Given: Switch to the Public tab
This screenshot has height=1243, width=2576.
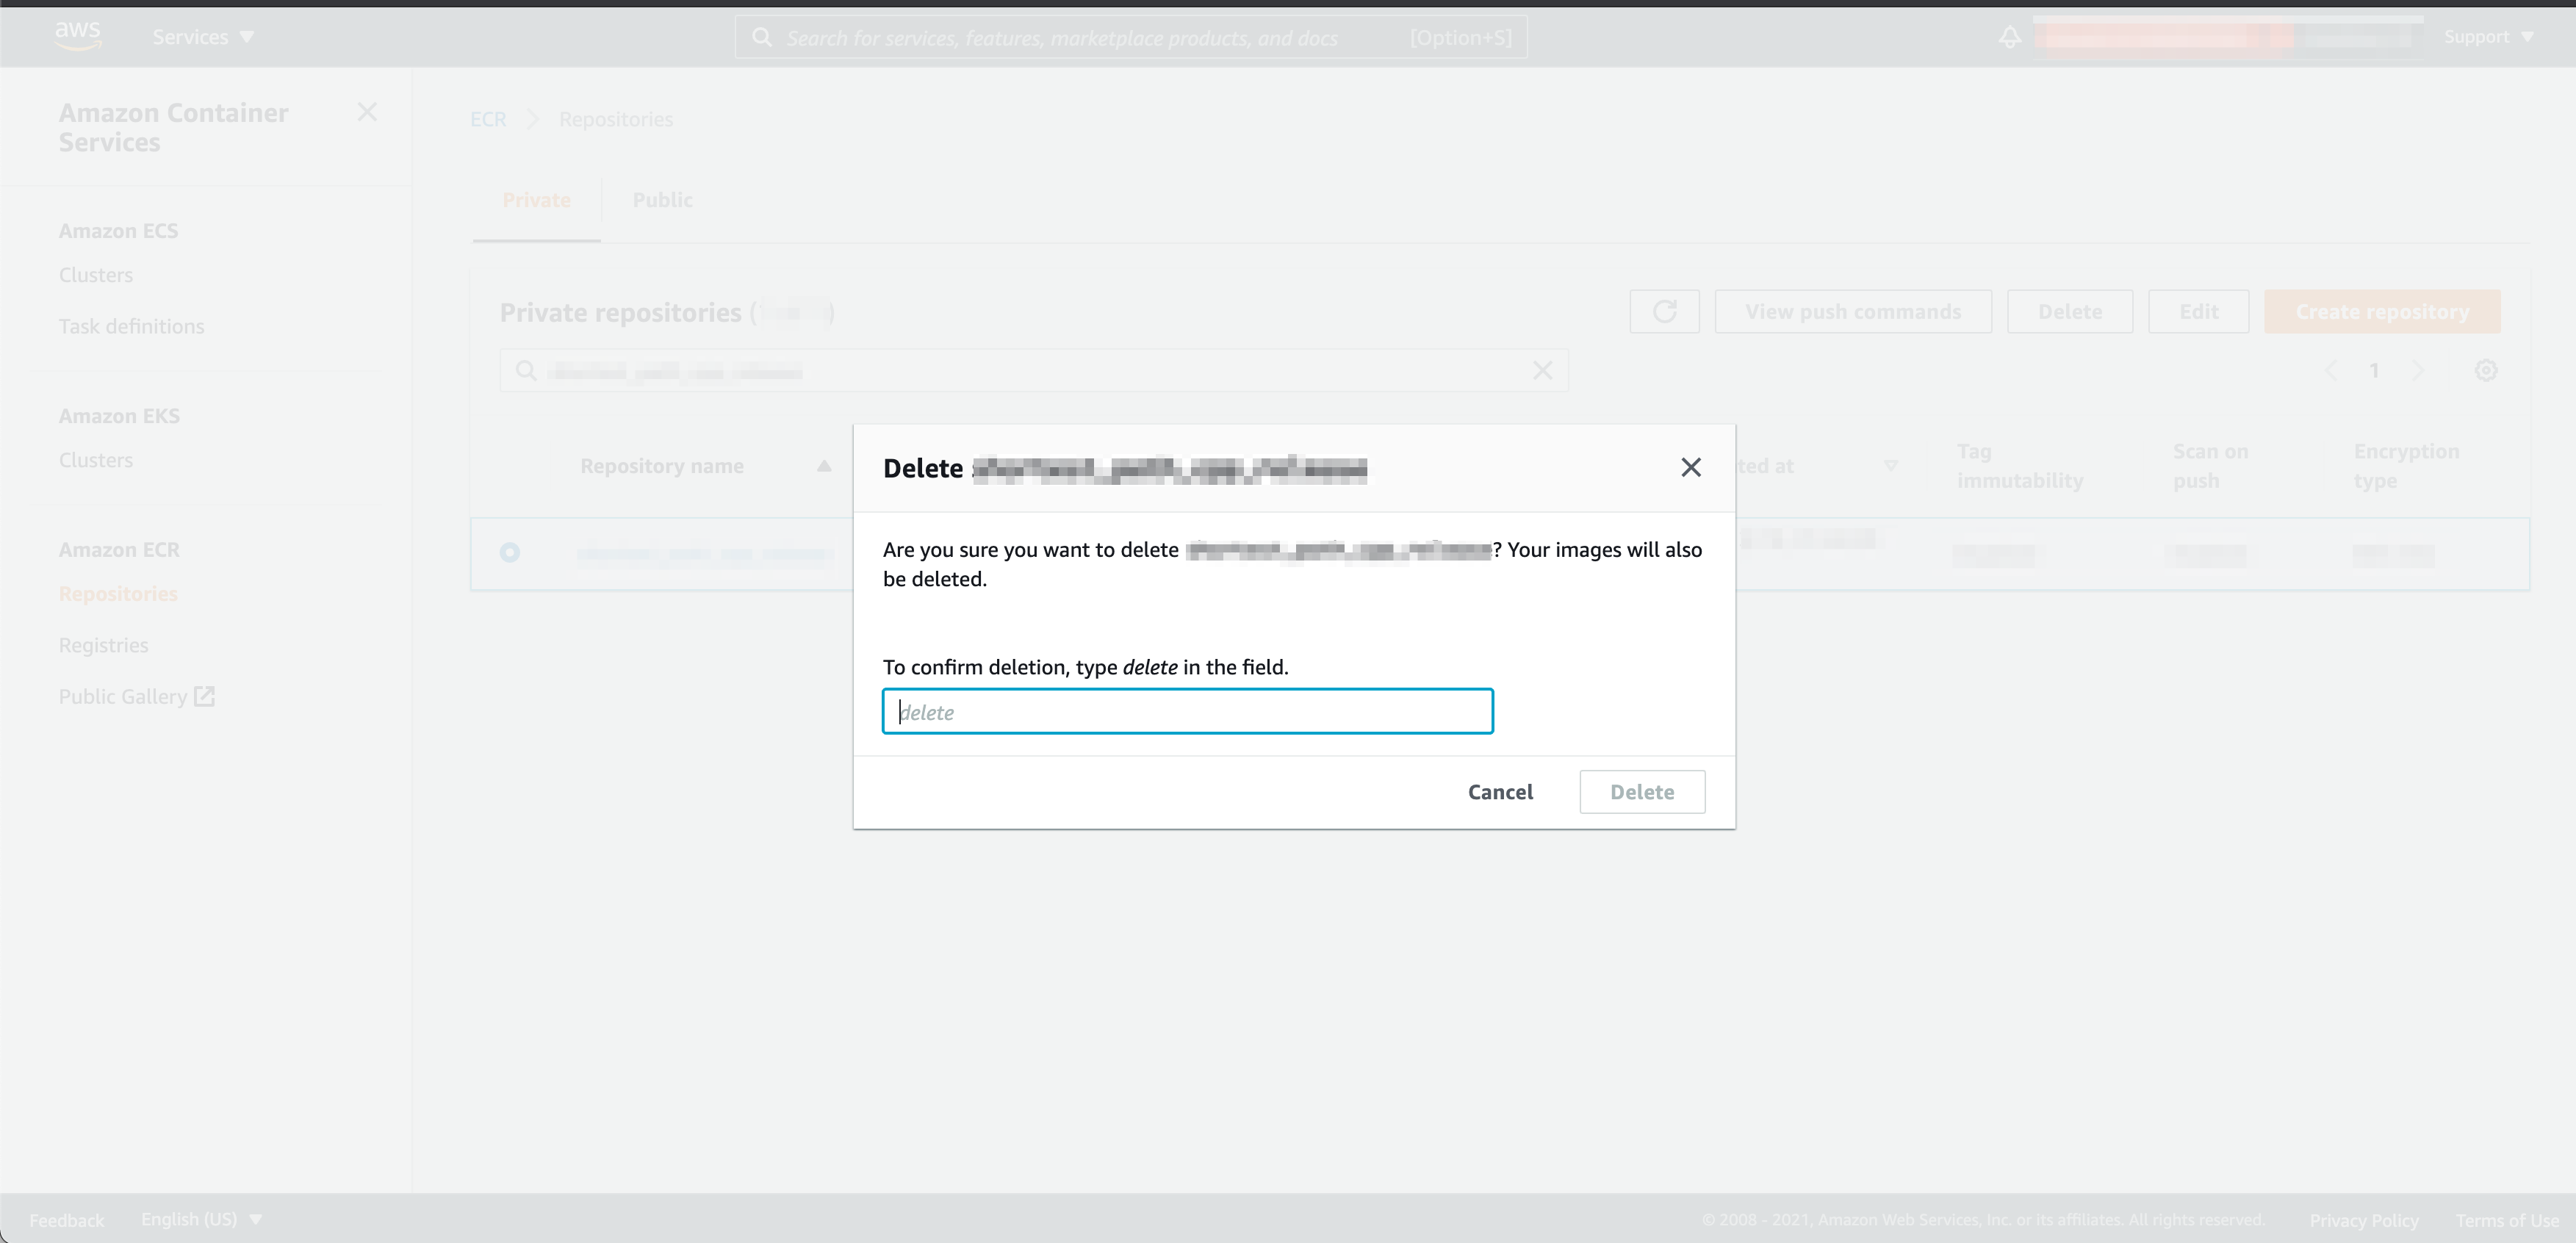Looking at the screenshot, I should coord(662,200).
